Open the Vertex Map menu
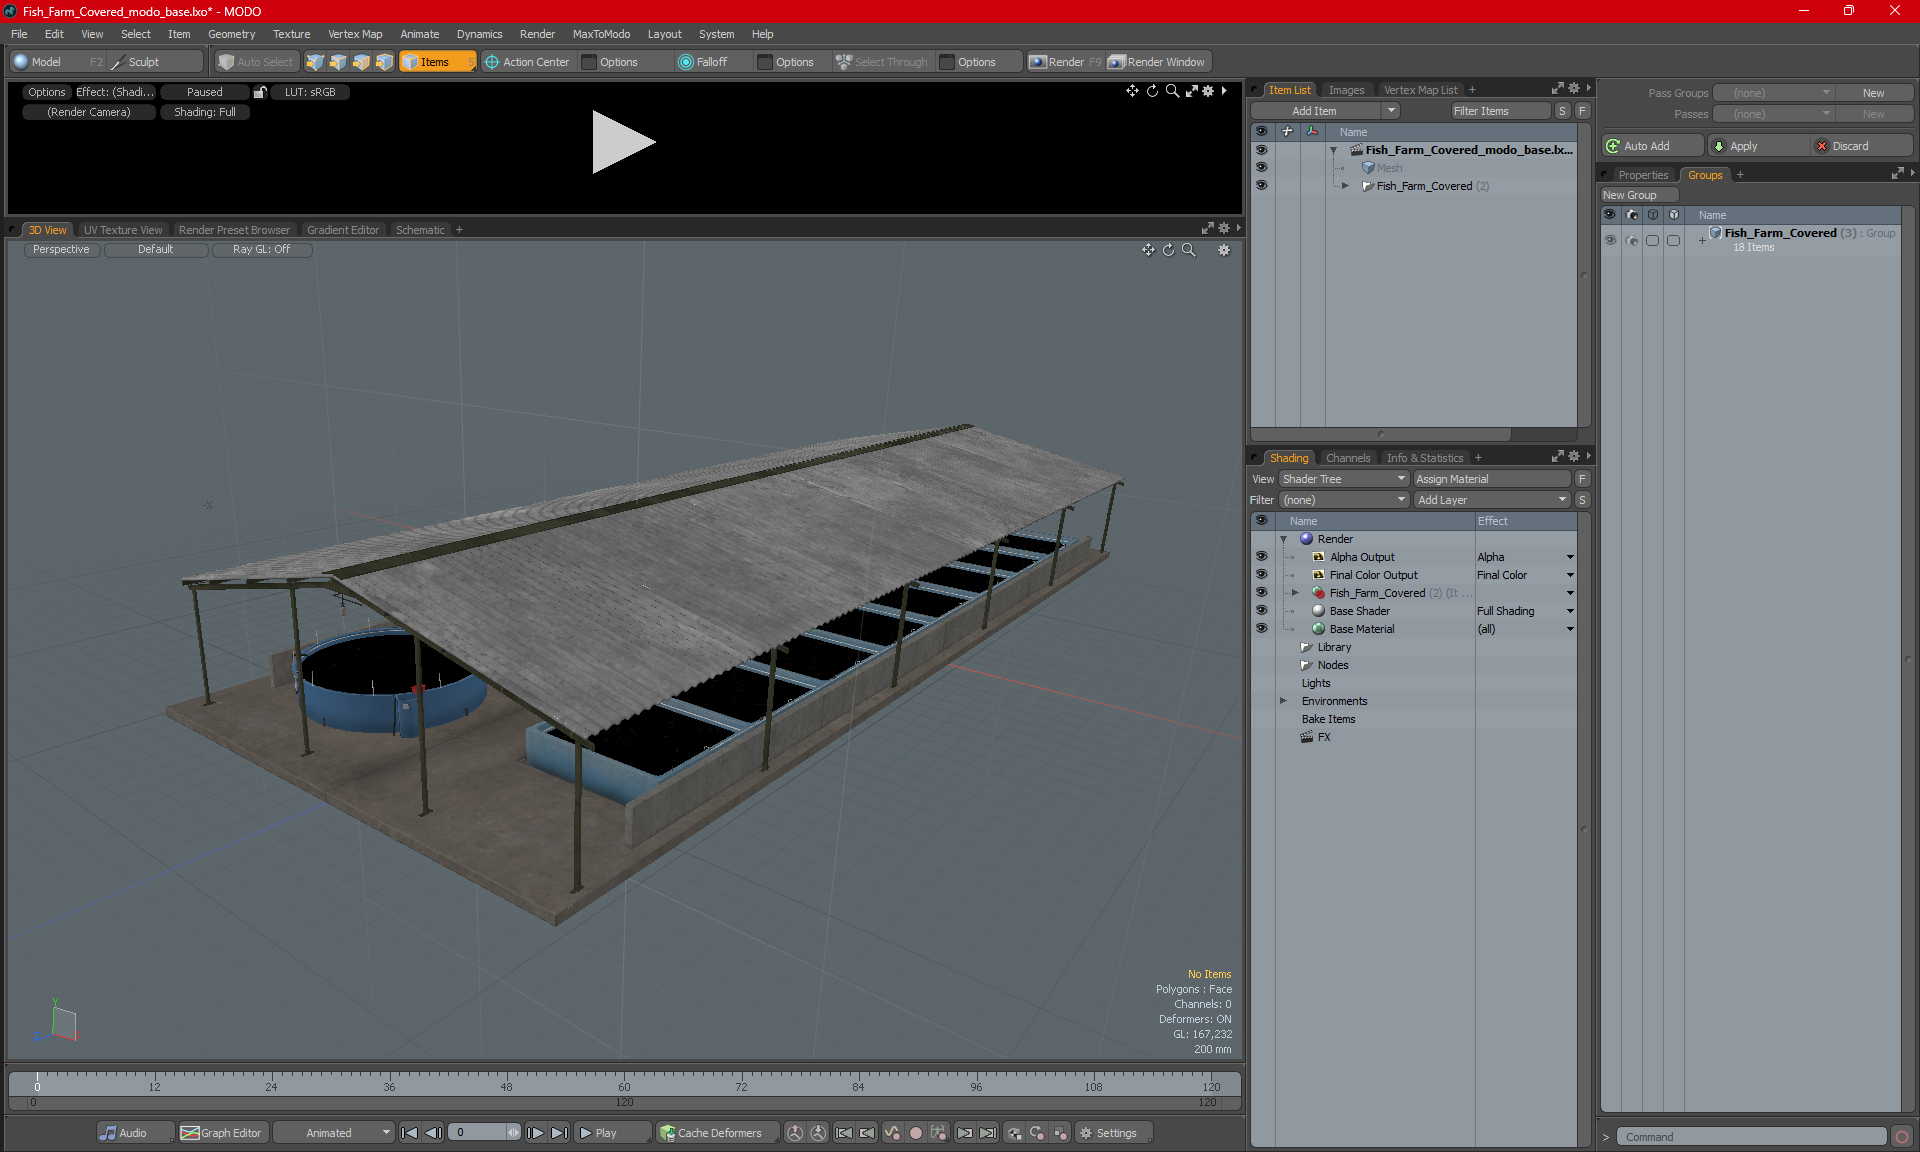This screenshot has width=1920, height=1152. pyautogui.click(x=355, y=34)
